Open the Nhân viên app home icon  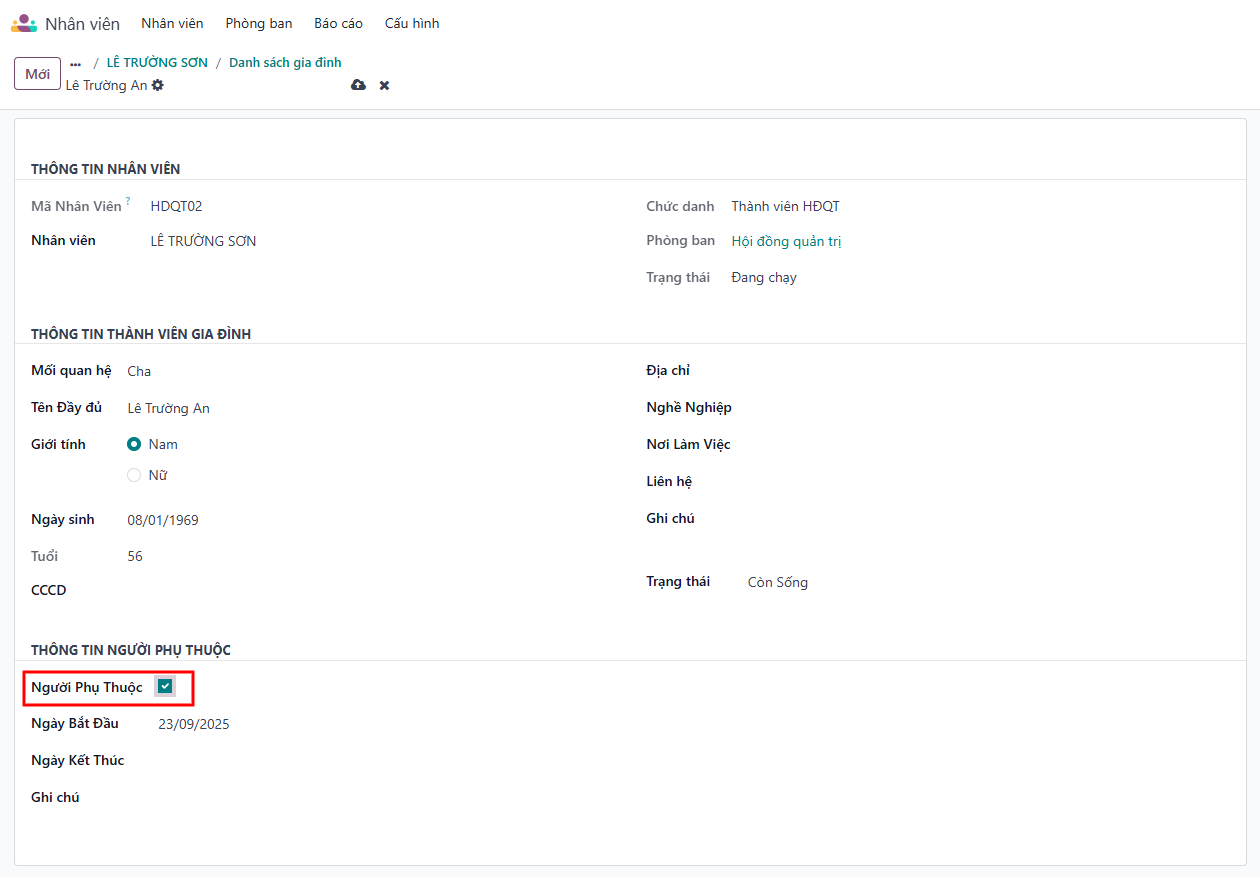[x=24, y=23]
